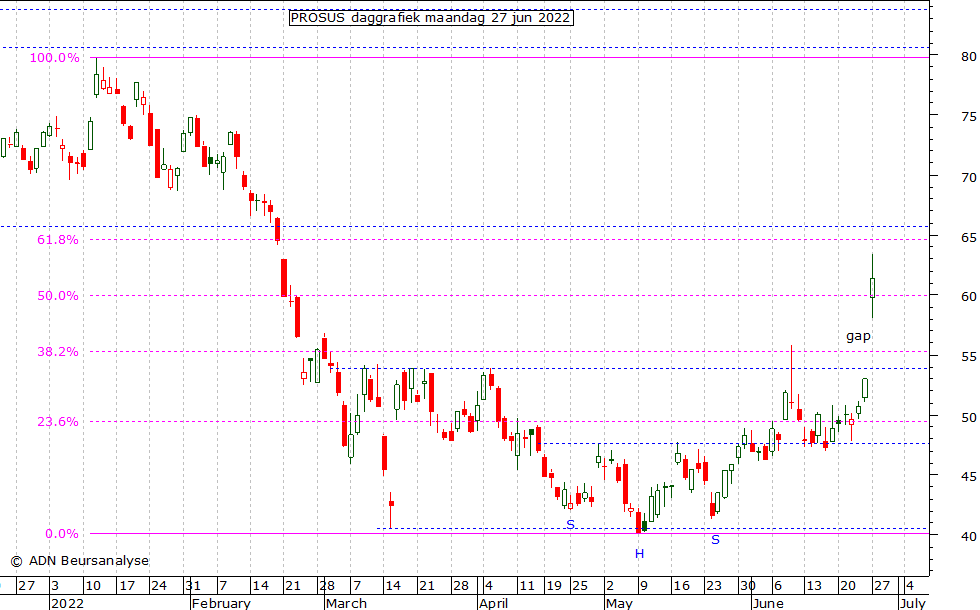This screenshot has height=610, width=980.
Task: Click the 2022 year label on the time axis
Action: point(67,603)
